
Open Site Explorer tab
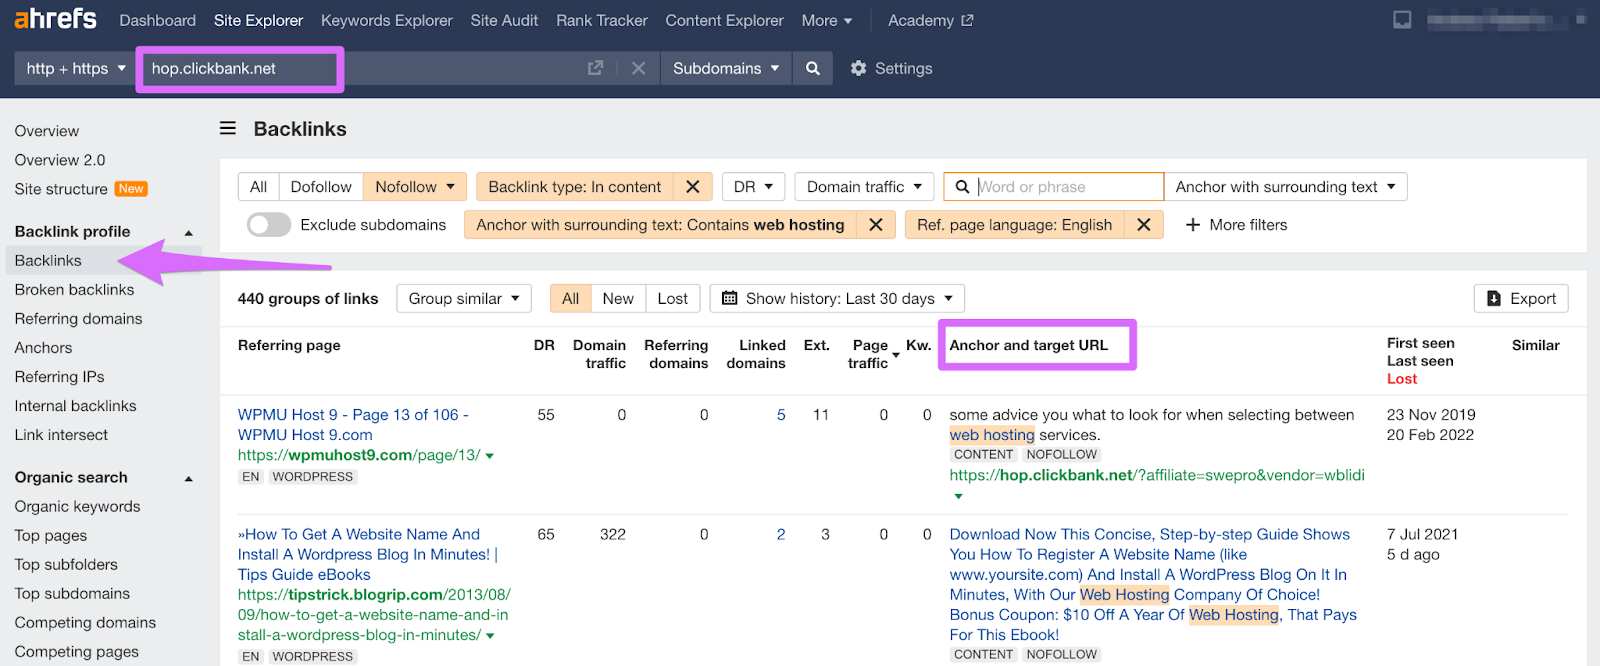(258, 20)
